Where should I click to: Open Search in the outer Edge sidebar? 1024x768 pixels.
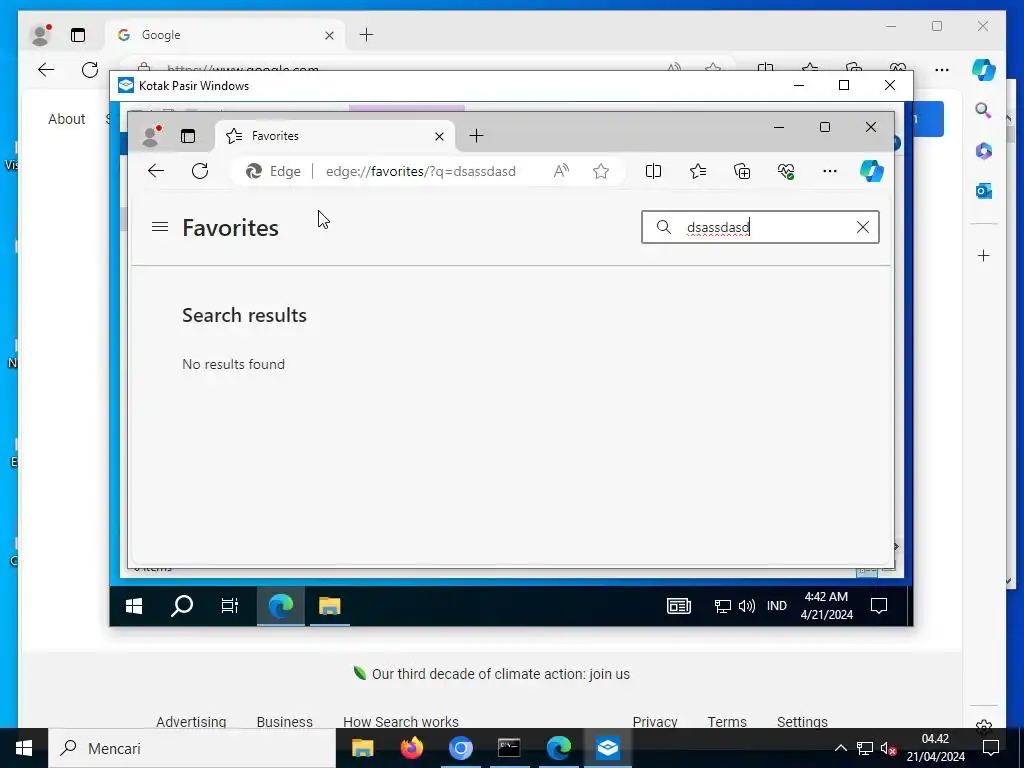coord(984,110)
